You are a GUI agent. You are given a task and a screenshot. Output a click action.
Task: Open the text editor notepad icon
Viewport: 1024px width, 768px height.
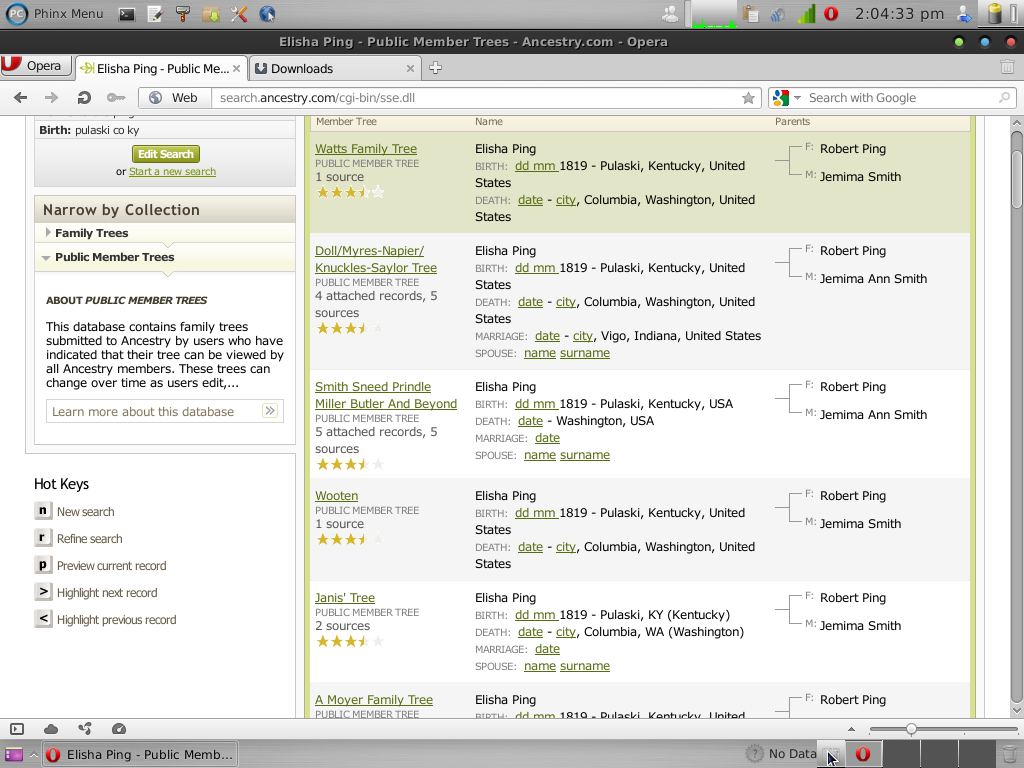pyautogui.click(x=155, y=14)
